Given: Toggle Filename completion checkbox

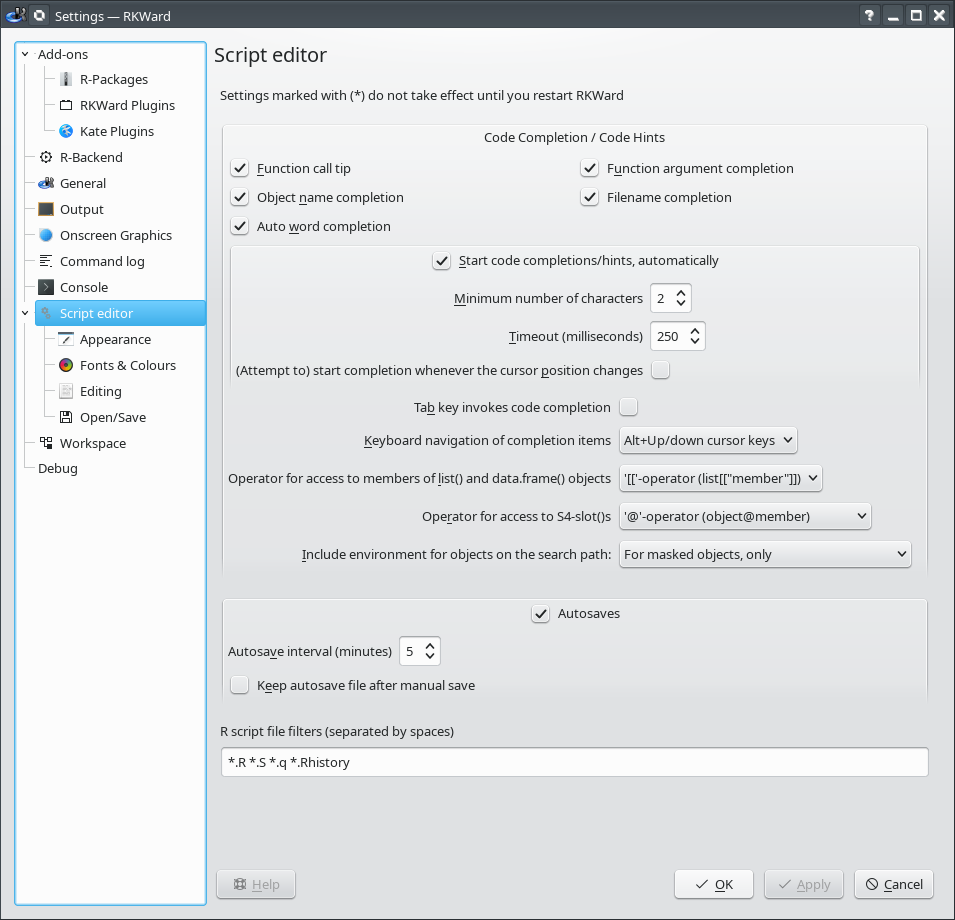Looking at the screenshot, I should click(x=590, y=197).
